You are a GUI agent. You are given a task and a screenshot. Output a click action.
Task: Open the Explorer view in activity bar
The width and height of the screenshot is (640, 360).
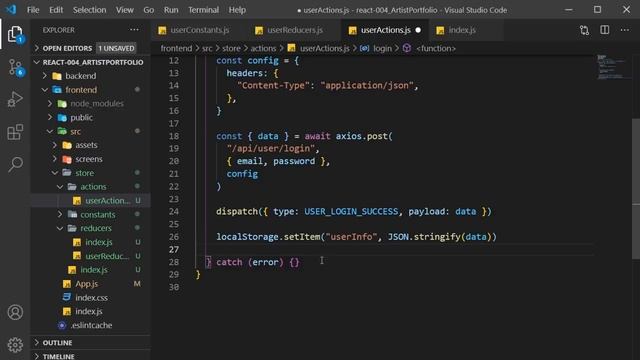(15, 34)
